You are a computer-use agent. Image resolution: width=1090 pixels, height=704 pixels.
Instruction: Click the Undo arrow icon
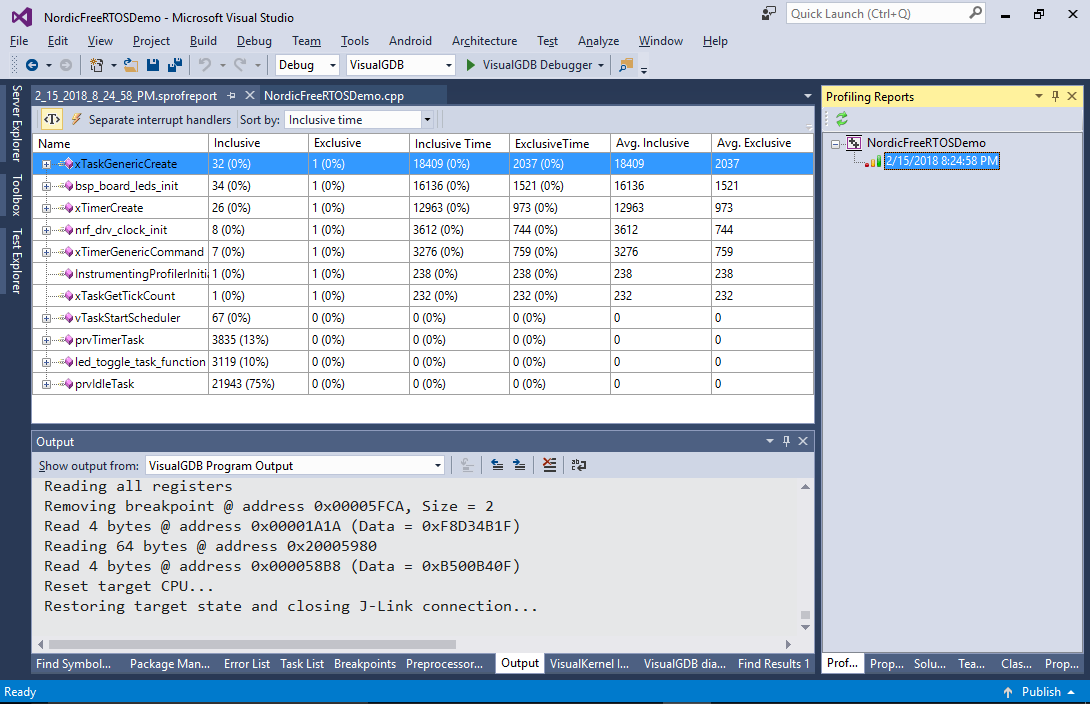[x=204, y=65]
